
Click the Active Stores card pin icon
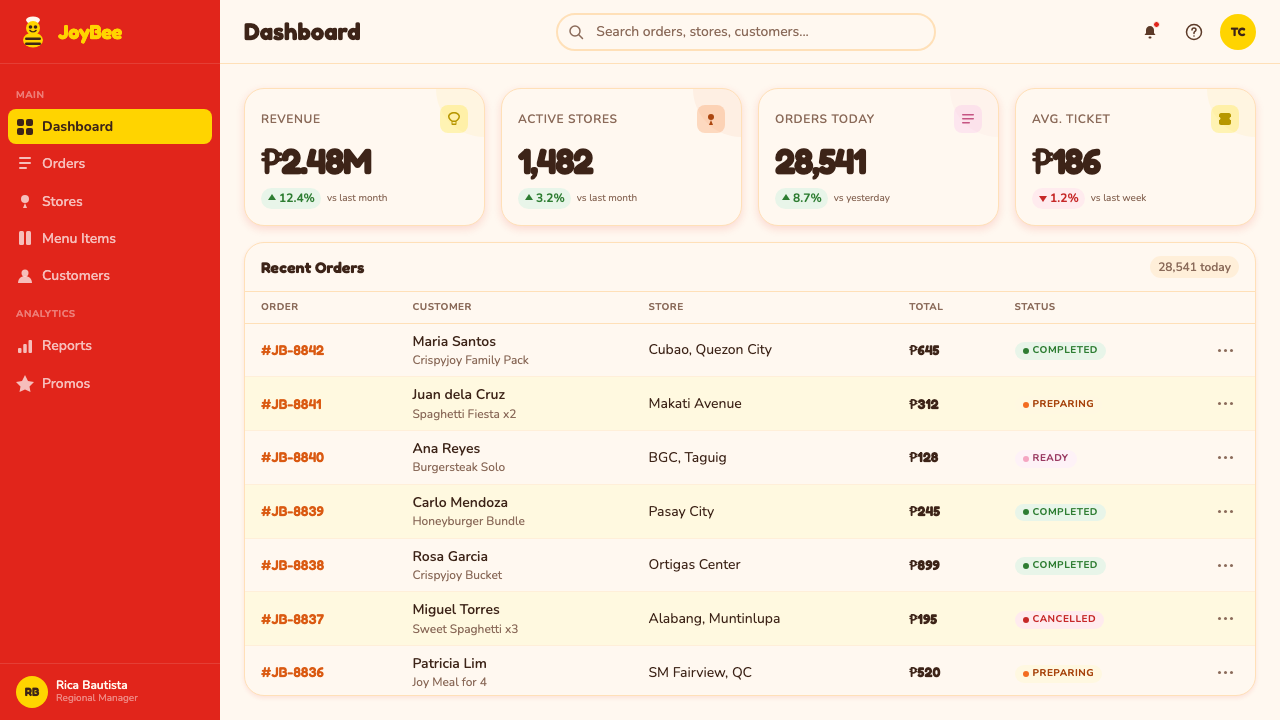tap(711, 119)
